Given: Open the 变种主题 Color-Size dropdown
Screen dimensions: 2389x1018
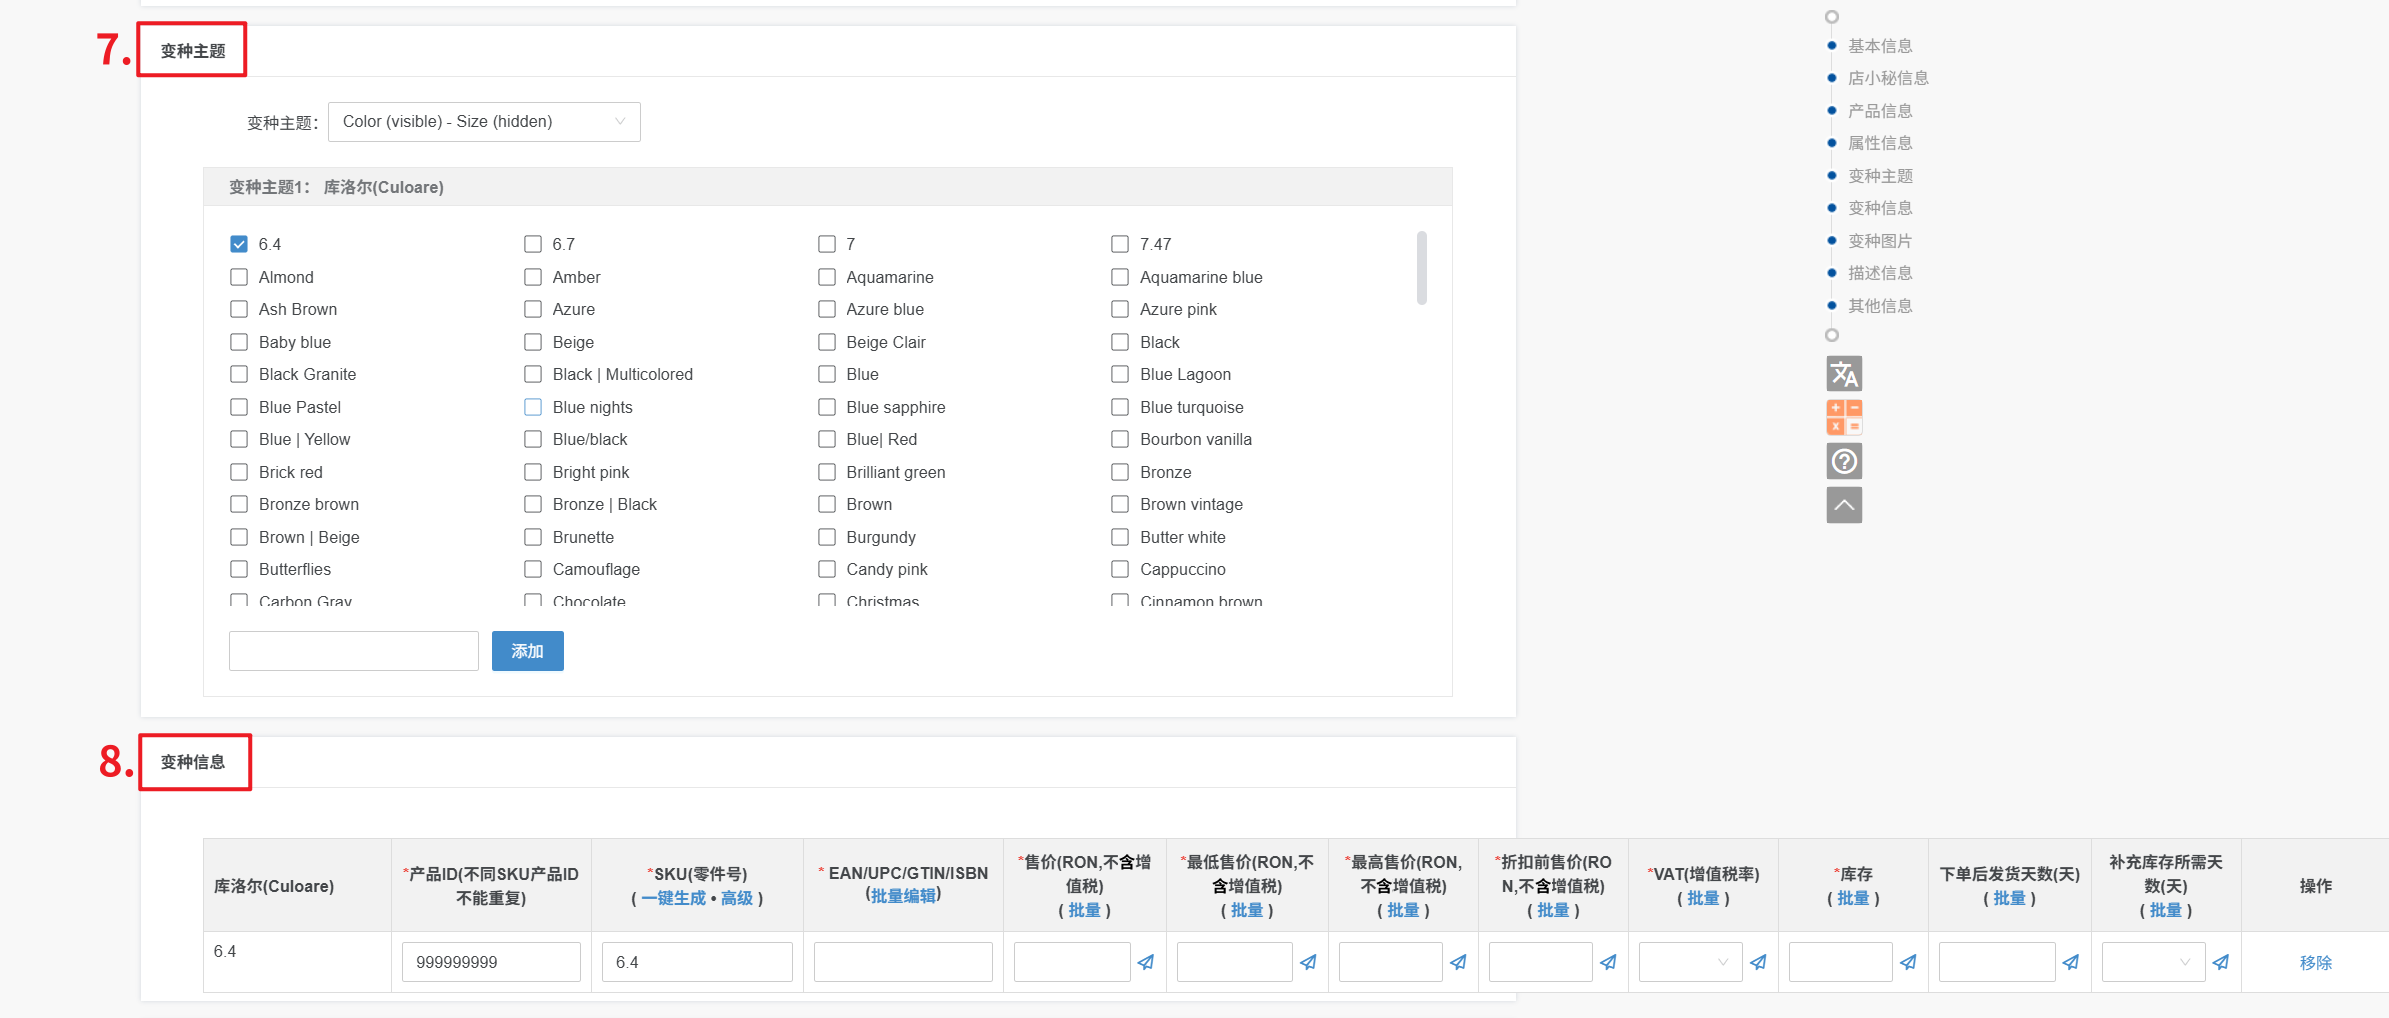Looking at the screenshot, I should click(x=484, y=122).
